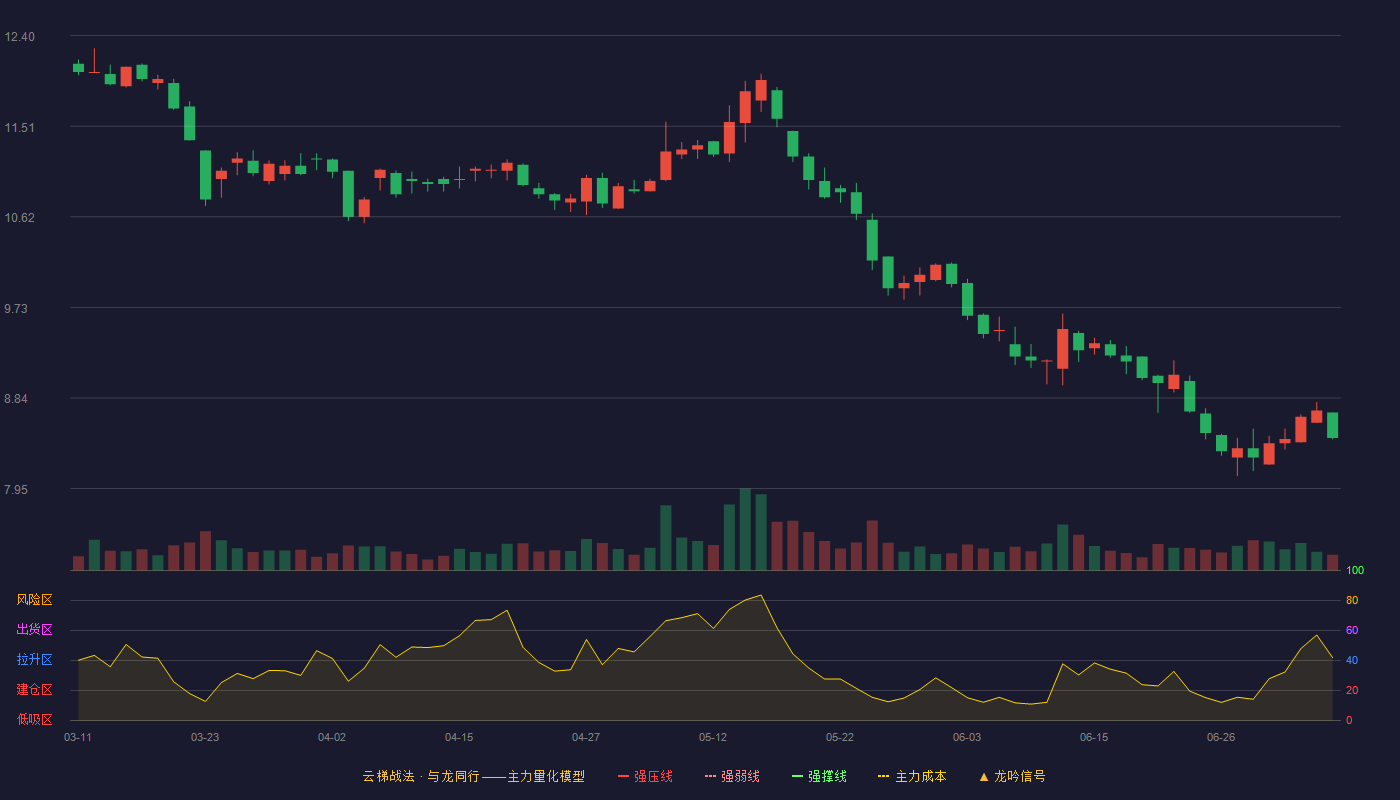
Task: Toggle the 强弱线 legend series
Action: pos(732,777)
